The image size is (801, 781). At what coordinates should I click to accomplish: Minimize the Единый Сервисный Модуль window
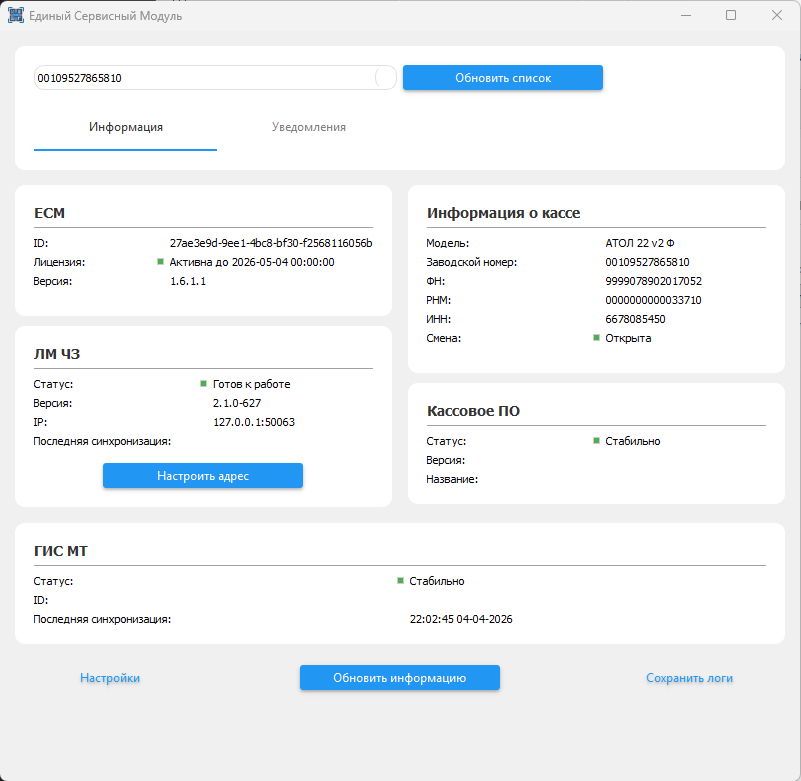tap(685, 16)
